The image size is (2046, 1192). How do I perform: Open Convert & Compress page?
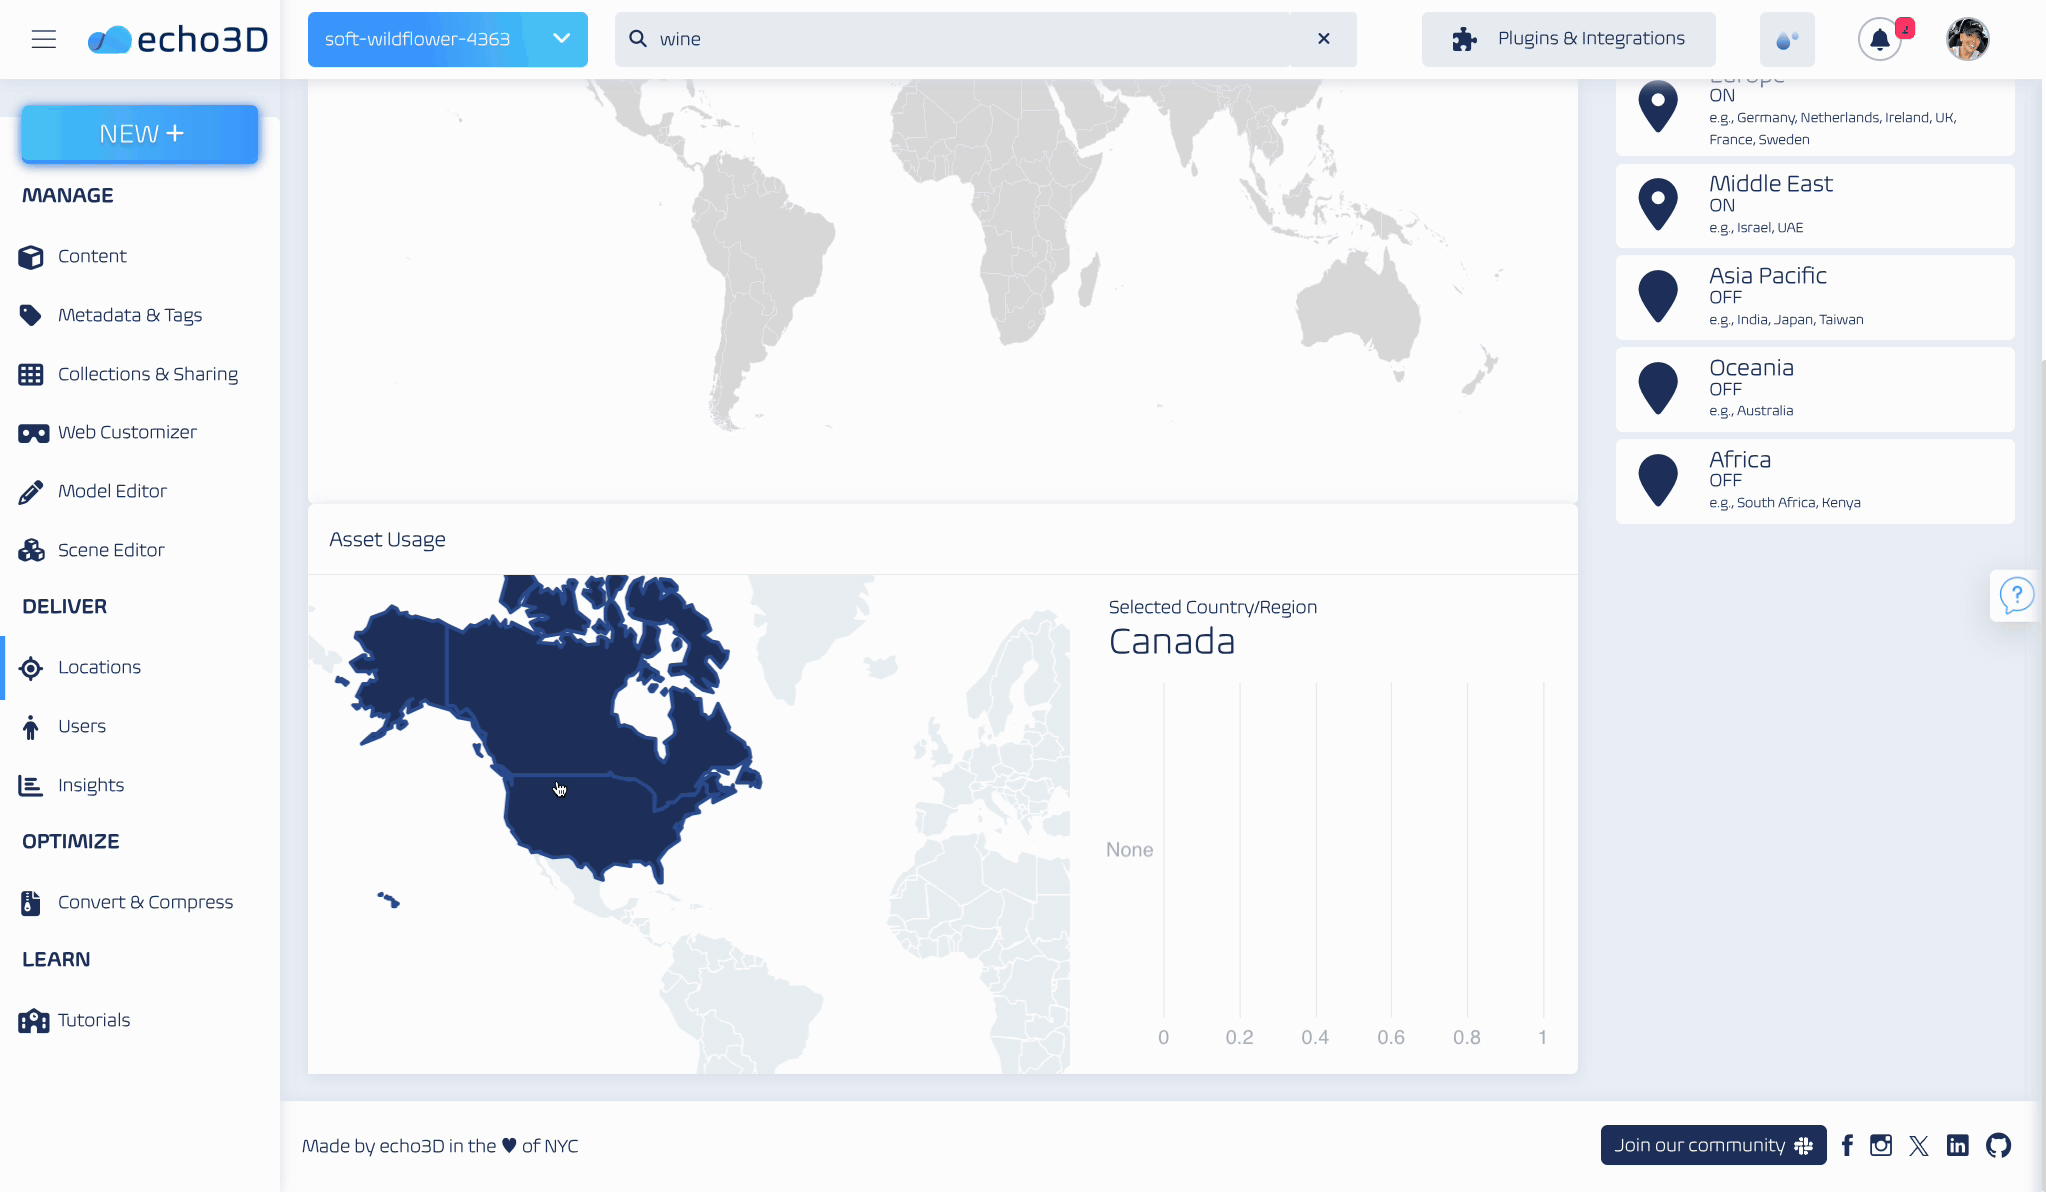point(145,902)
